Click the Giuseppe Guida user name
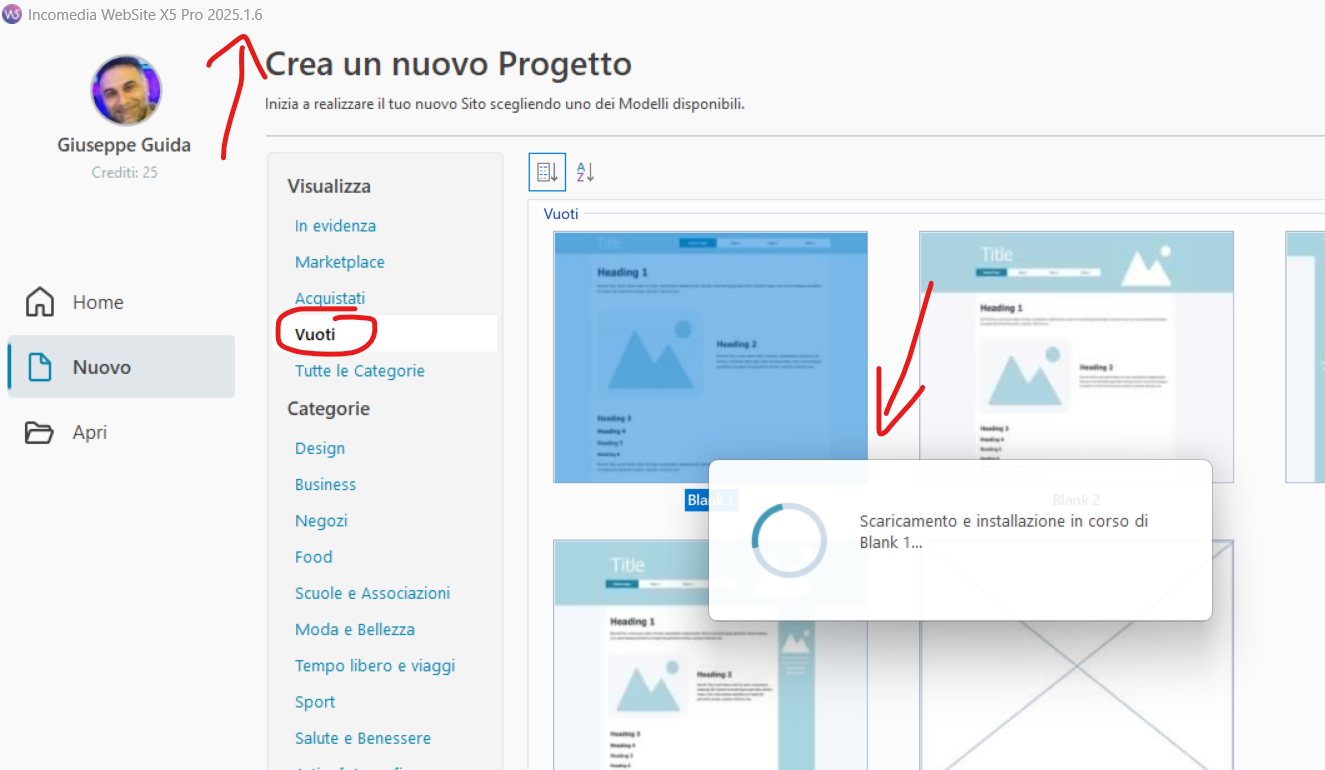This screenshot has height=770, width=1325. [124, 145]
